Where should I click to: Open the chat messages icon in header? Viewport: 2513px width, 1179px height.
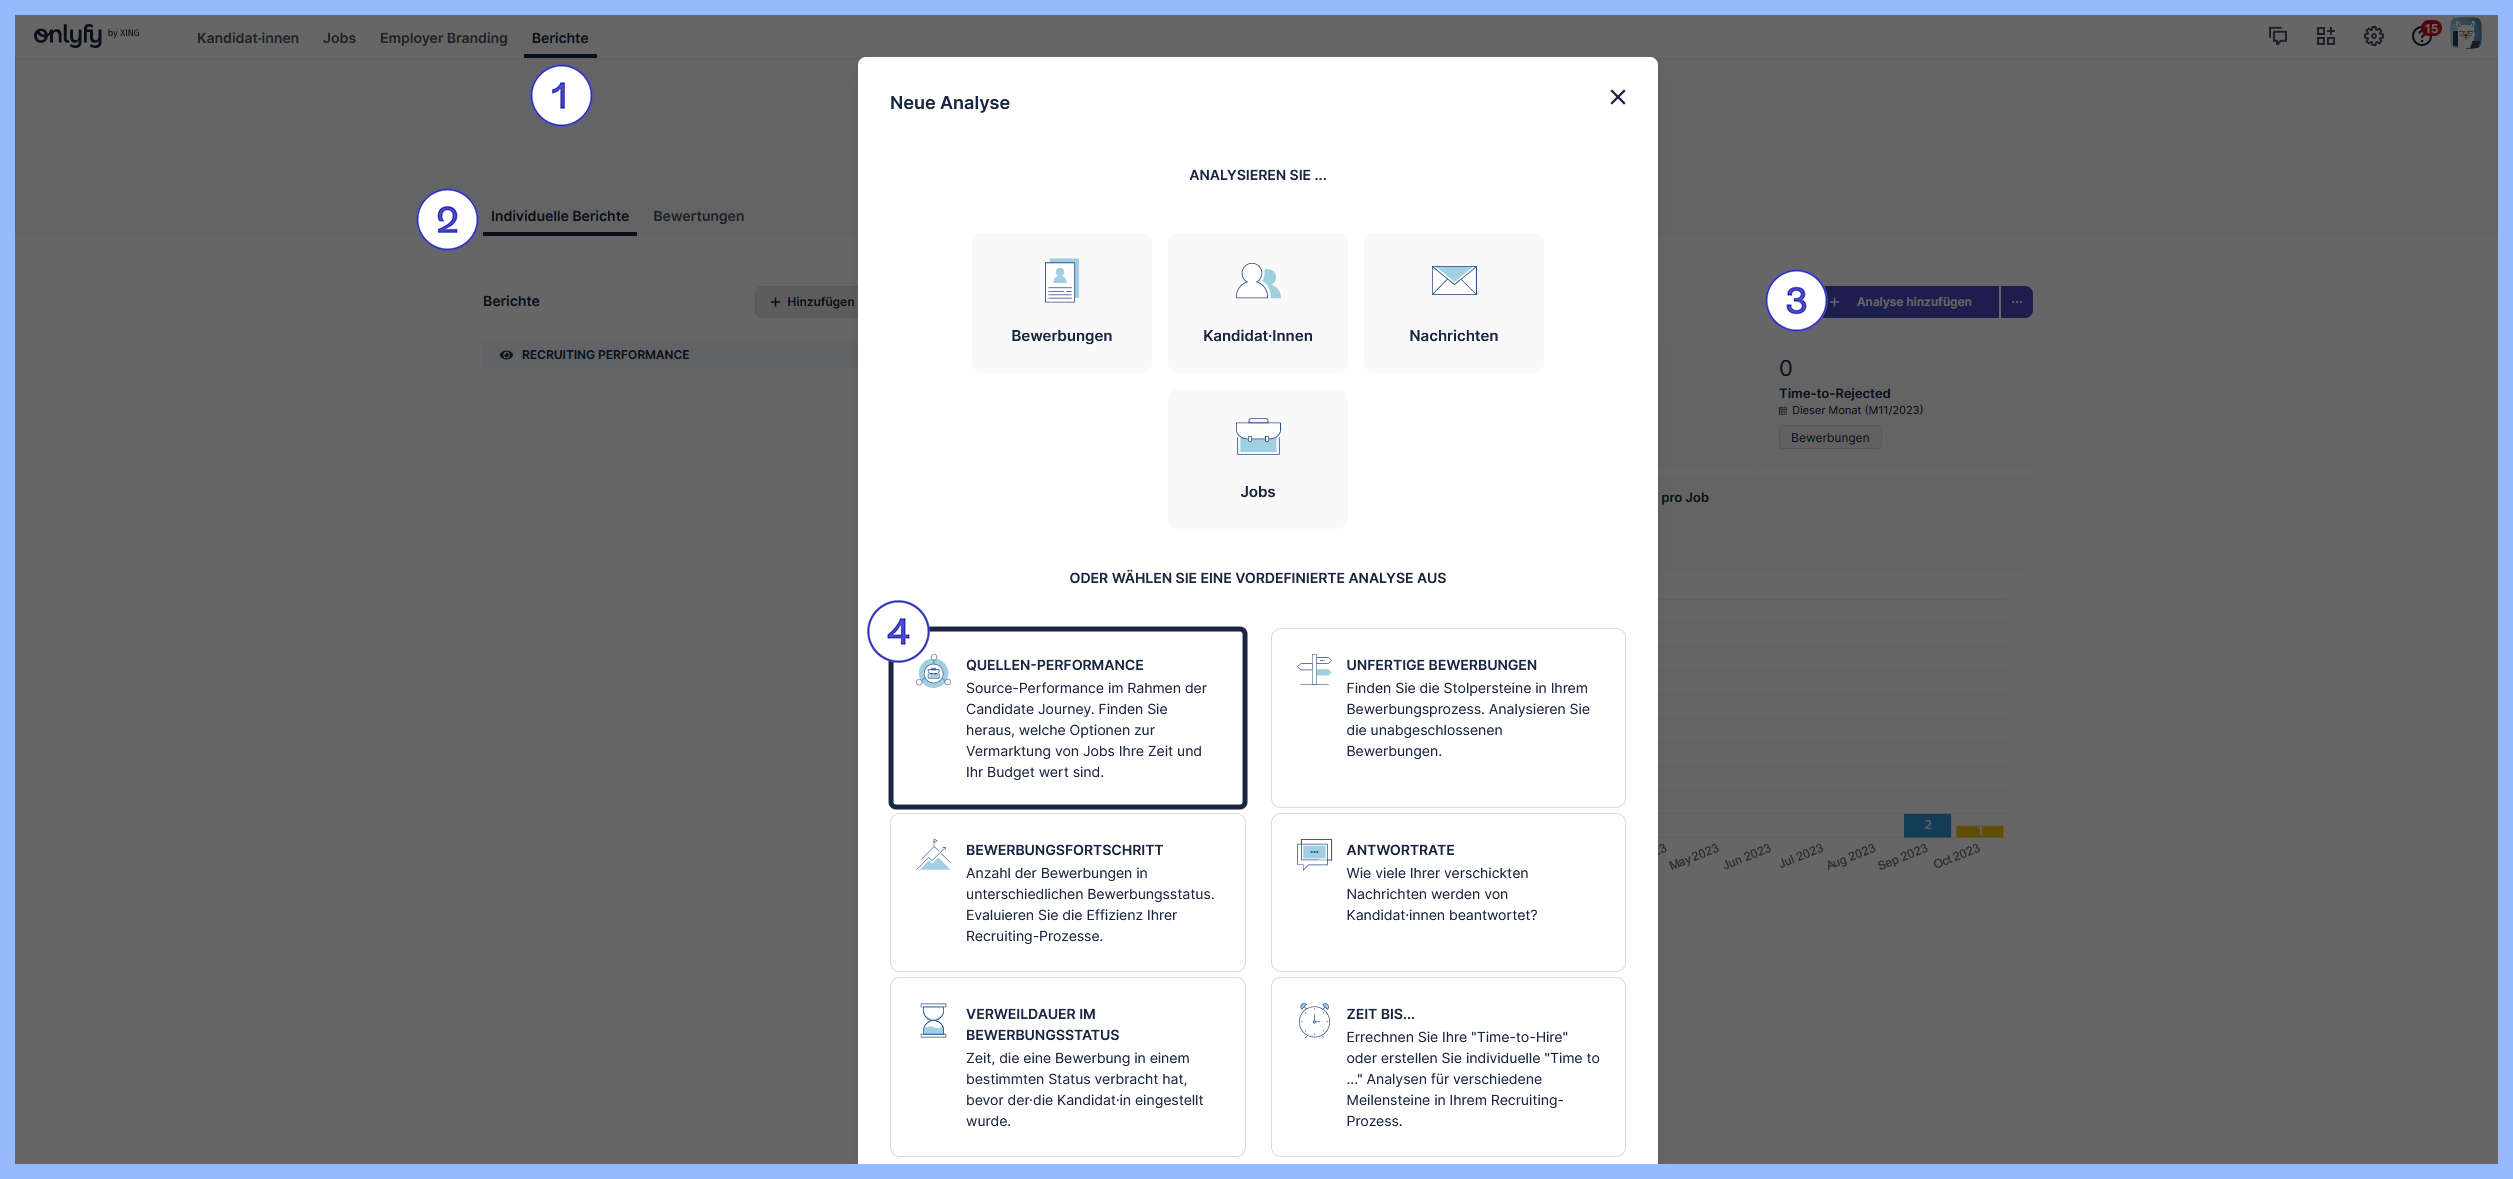2277,37
